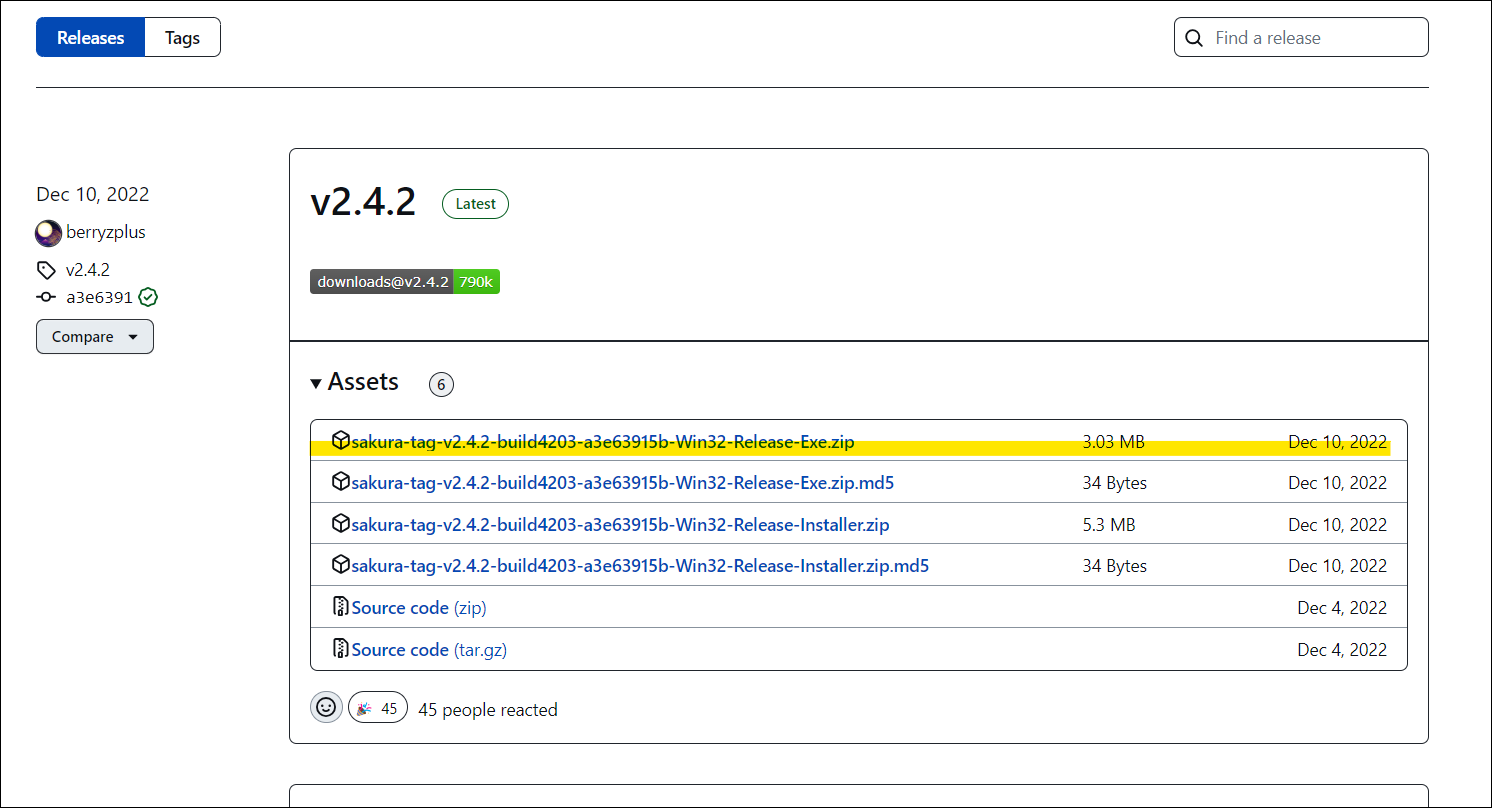The height and width of the screenshot is (808, 1492).
Task: Open the v2.4.2 tag link in sidebar
Action: (88, 270)
